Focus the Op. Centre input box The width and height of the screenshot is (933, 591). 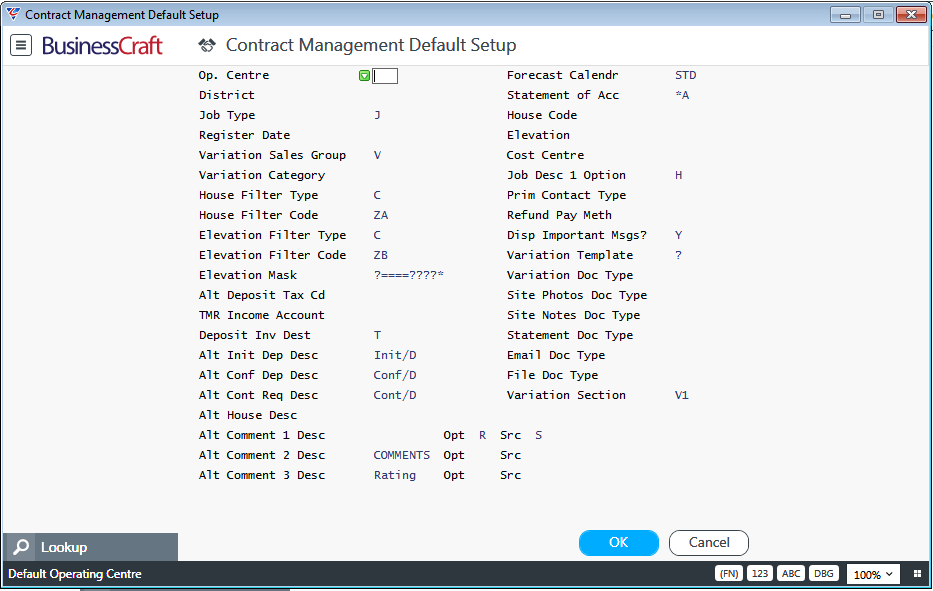[x=385, y=76]
